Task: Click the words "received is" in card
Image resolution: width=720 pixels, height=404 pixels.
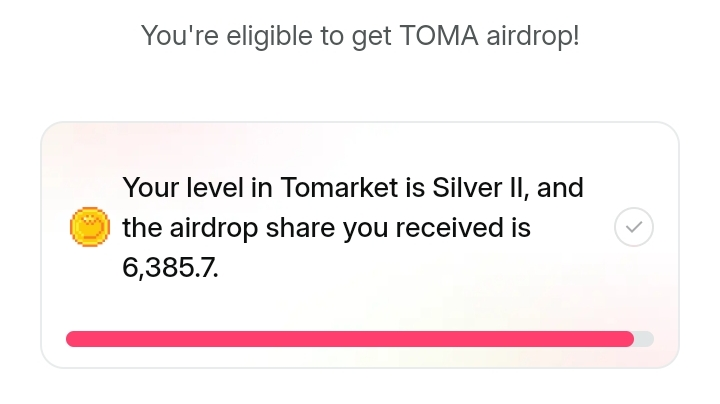Action: (x=463, y=228)
